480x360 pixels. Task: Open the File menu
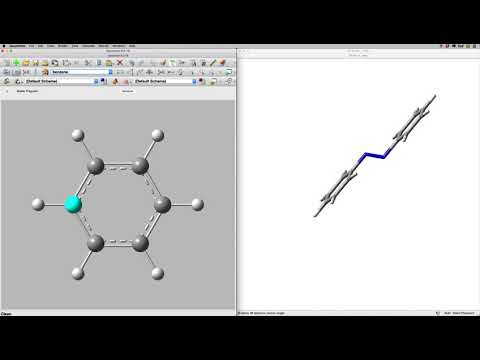[31, 46]
